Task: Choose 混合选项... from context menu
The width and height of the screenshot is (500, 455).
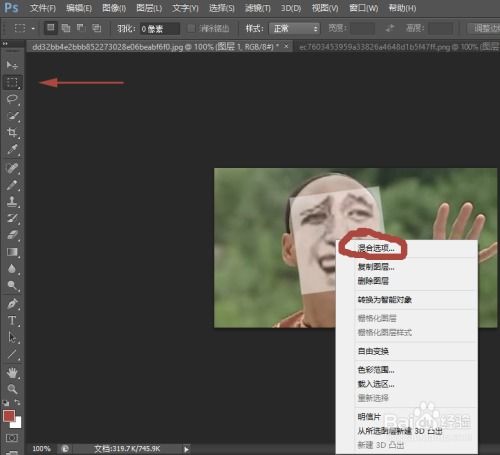Action: tap(376, 248)
